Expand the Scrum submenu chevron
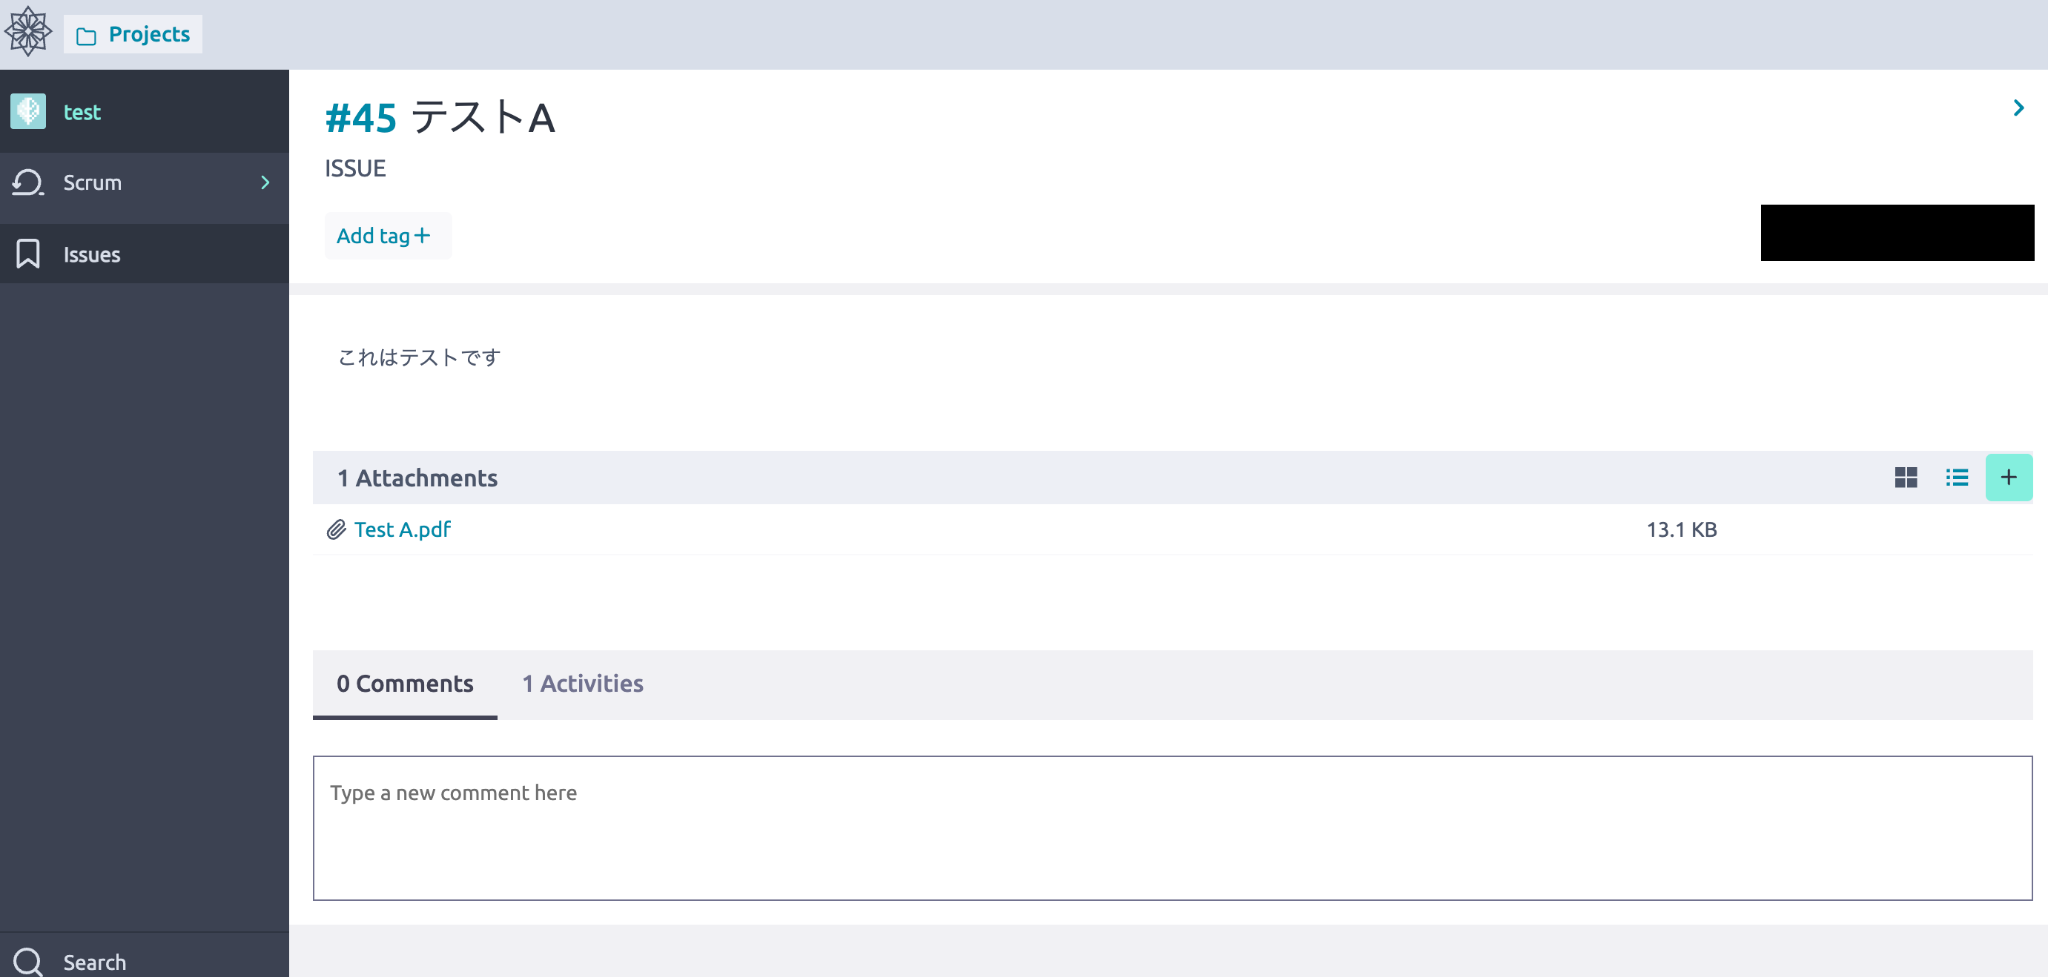2048x977 pixels. point(265,182)
